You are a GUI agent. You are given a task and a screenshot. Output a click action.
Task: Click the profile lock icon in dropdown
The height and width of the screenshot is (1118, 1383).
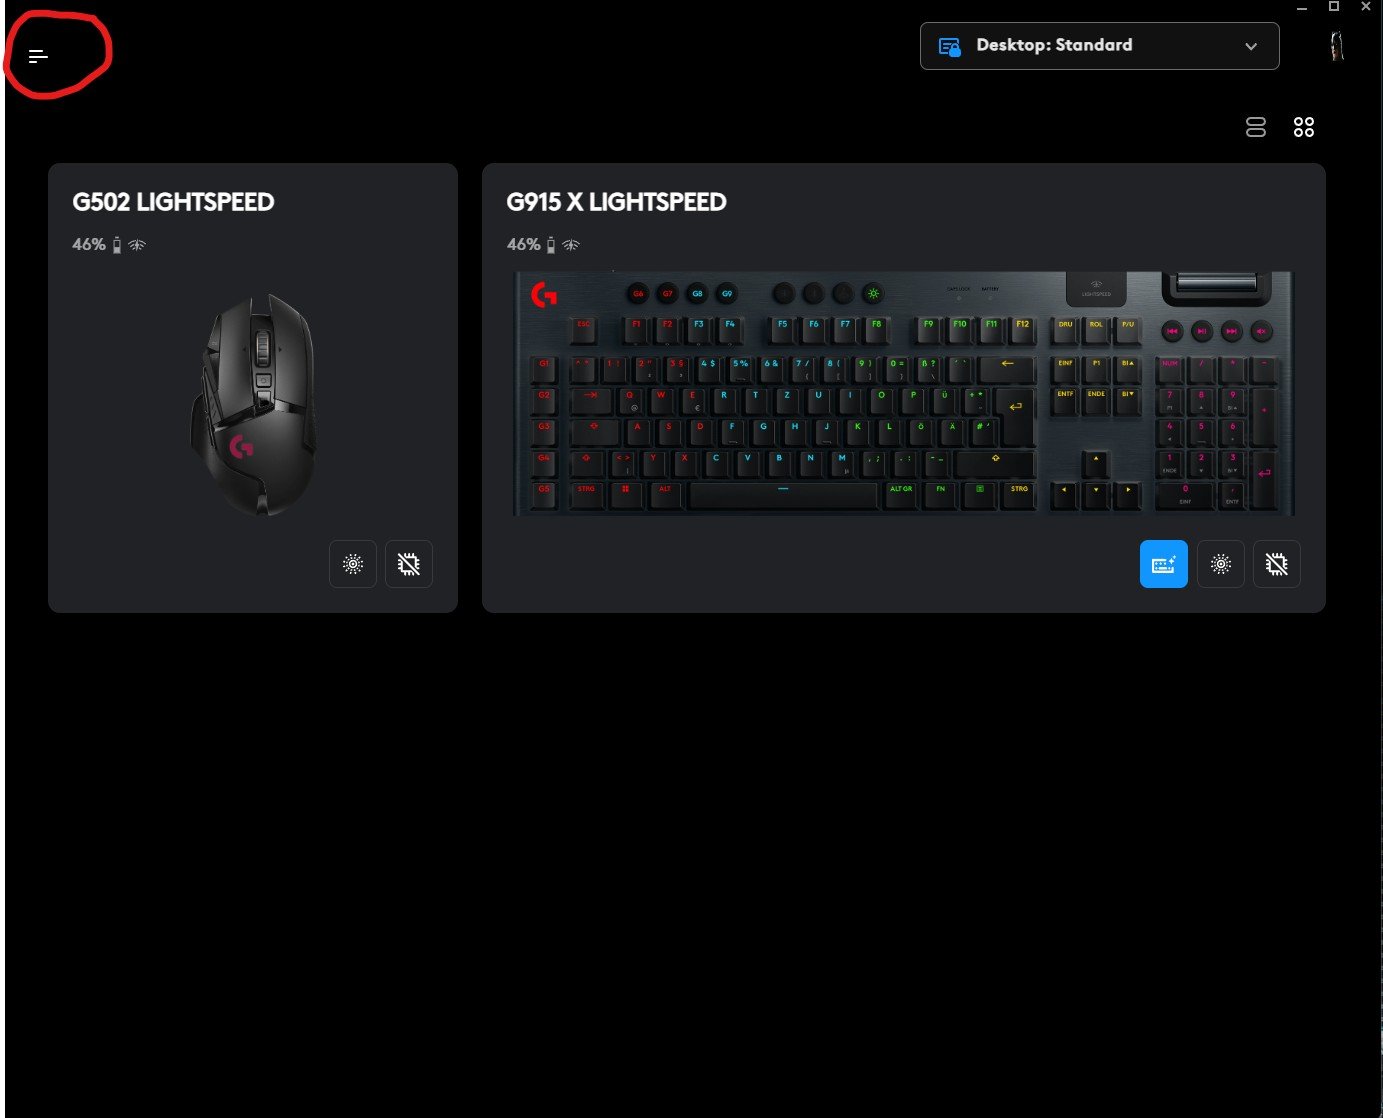pyautogui.click(x=949, y=47)
